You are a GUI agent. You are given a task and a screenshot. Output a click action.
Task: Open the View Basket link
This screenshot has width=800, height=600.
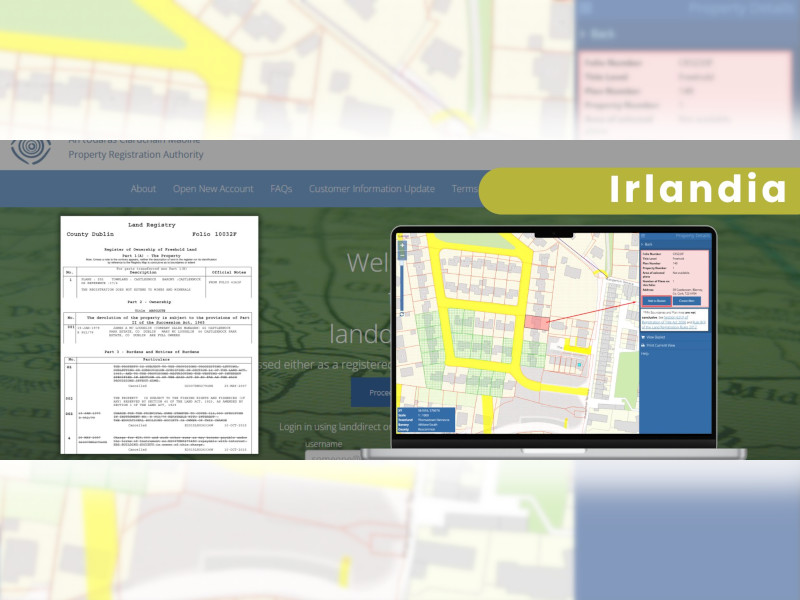point(653,337)
